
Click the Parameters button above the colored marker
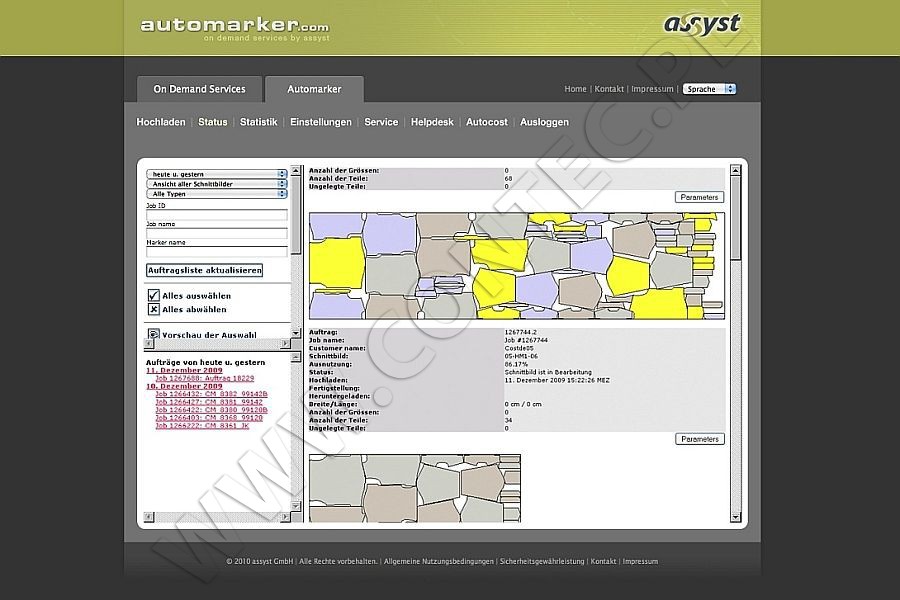[x=699, y=197]
